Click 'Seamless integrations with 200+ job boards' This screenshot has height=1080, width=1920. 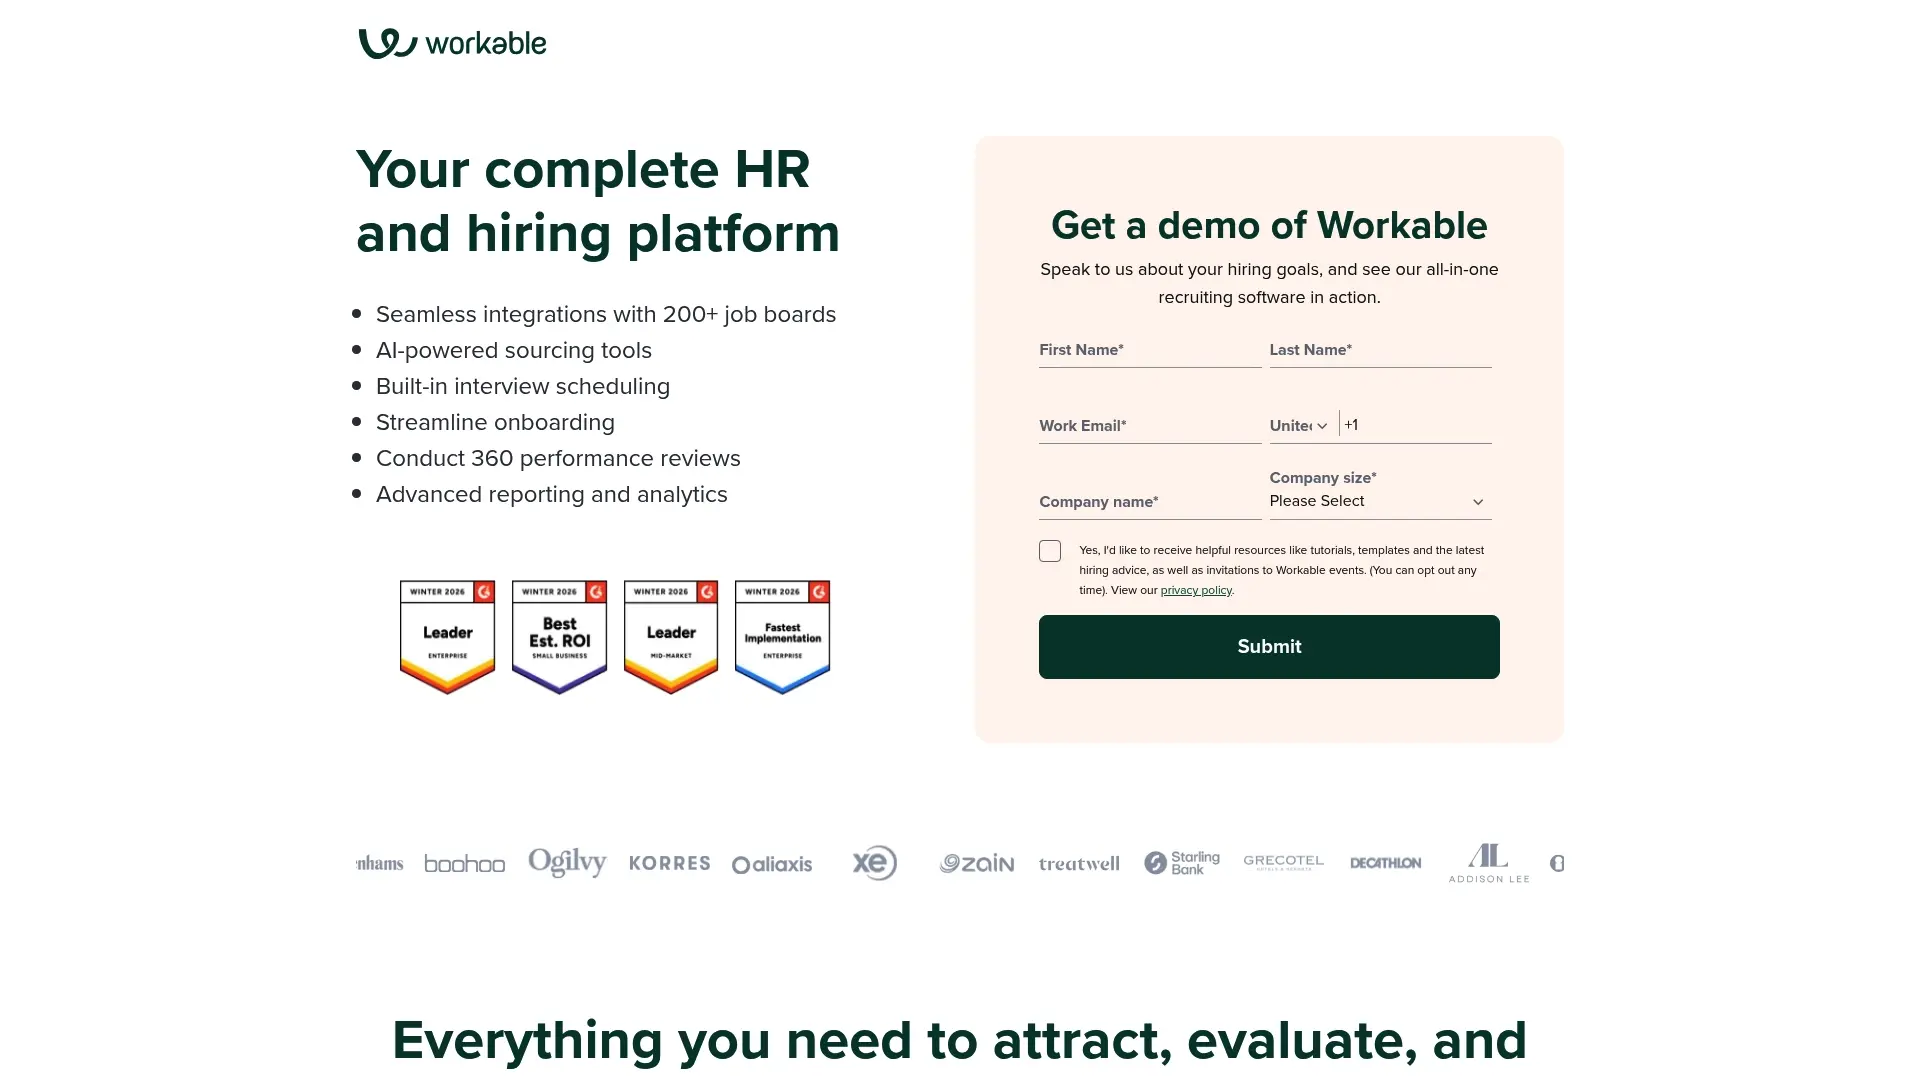point(606,315)
